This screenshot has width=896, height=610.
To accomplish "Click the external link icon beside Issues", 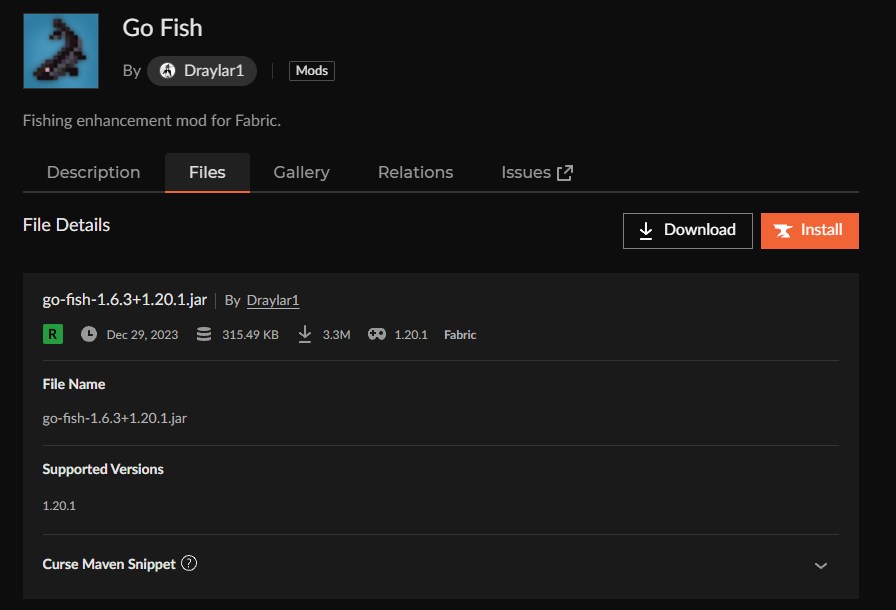I will pyautogui.click(x=565, y=172).
